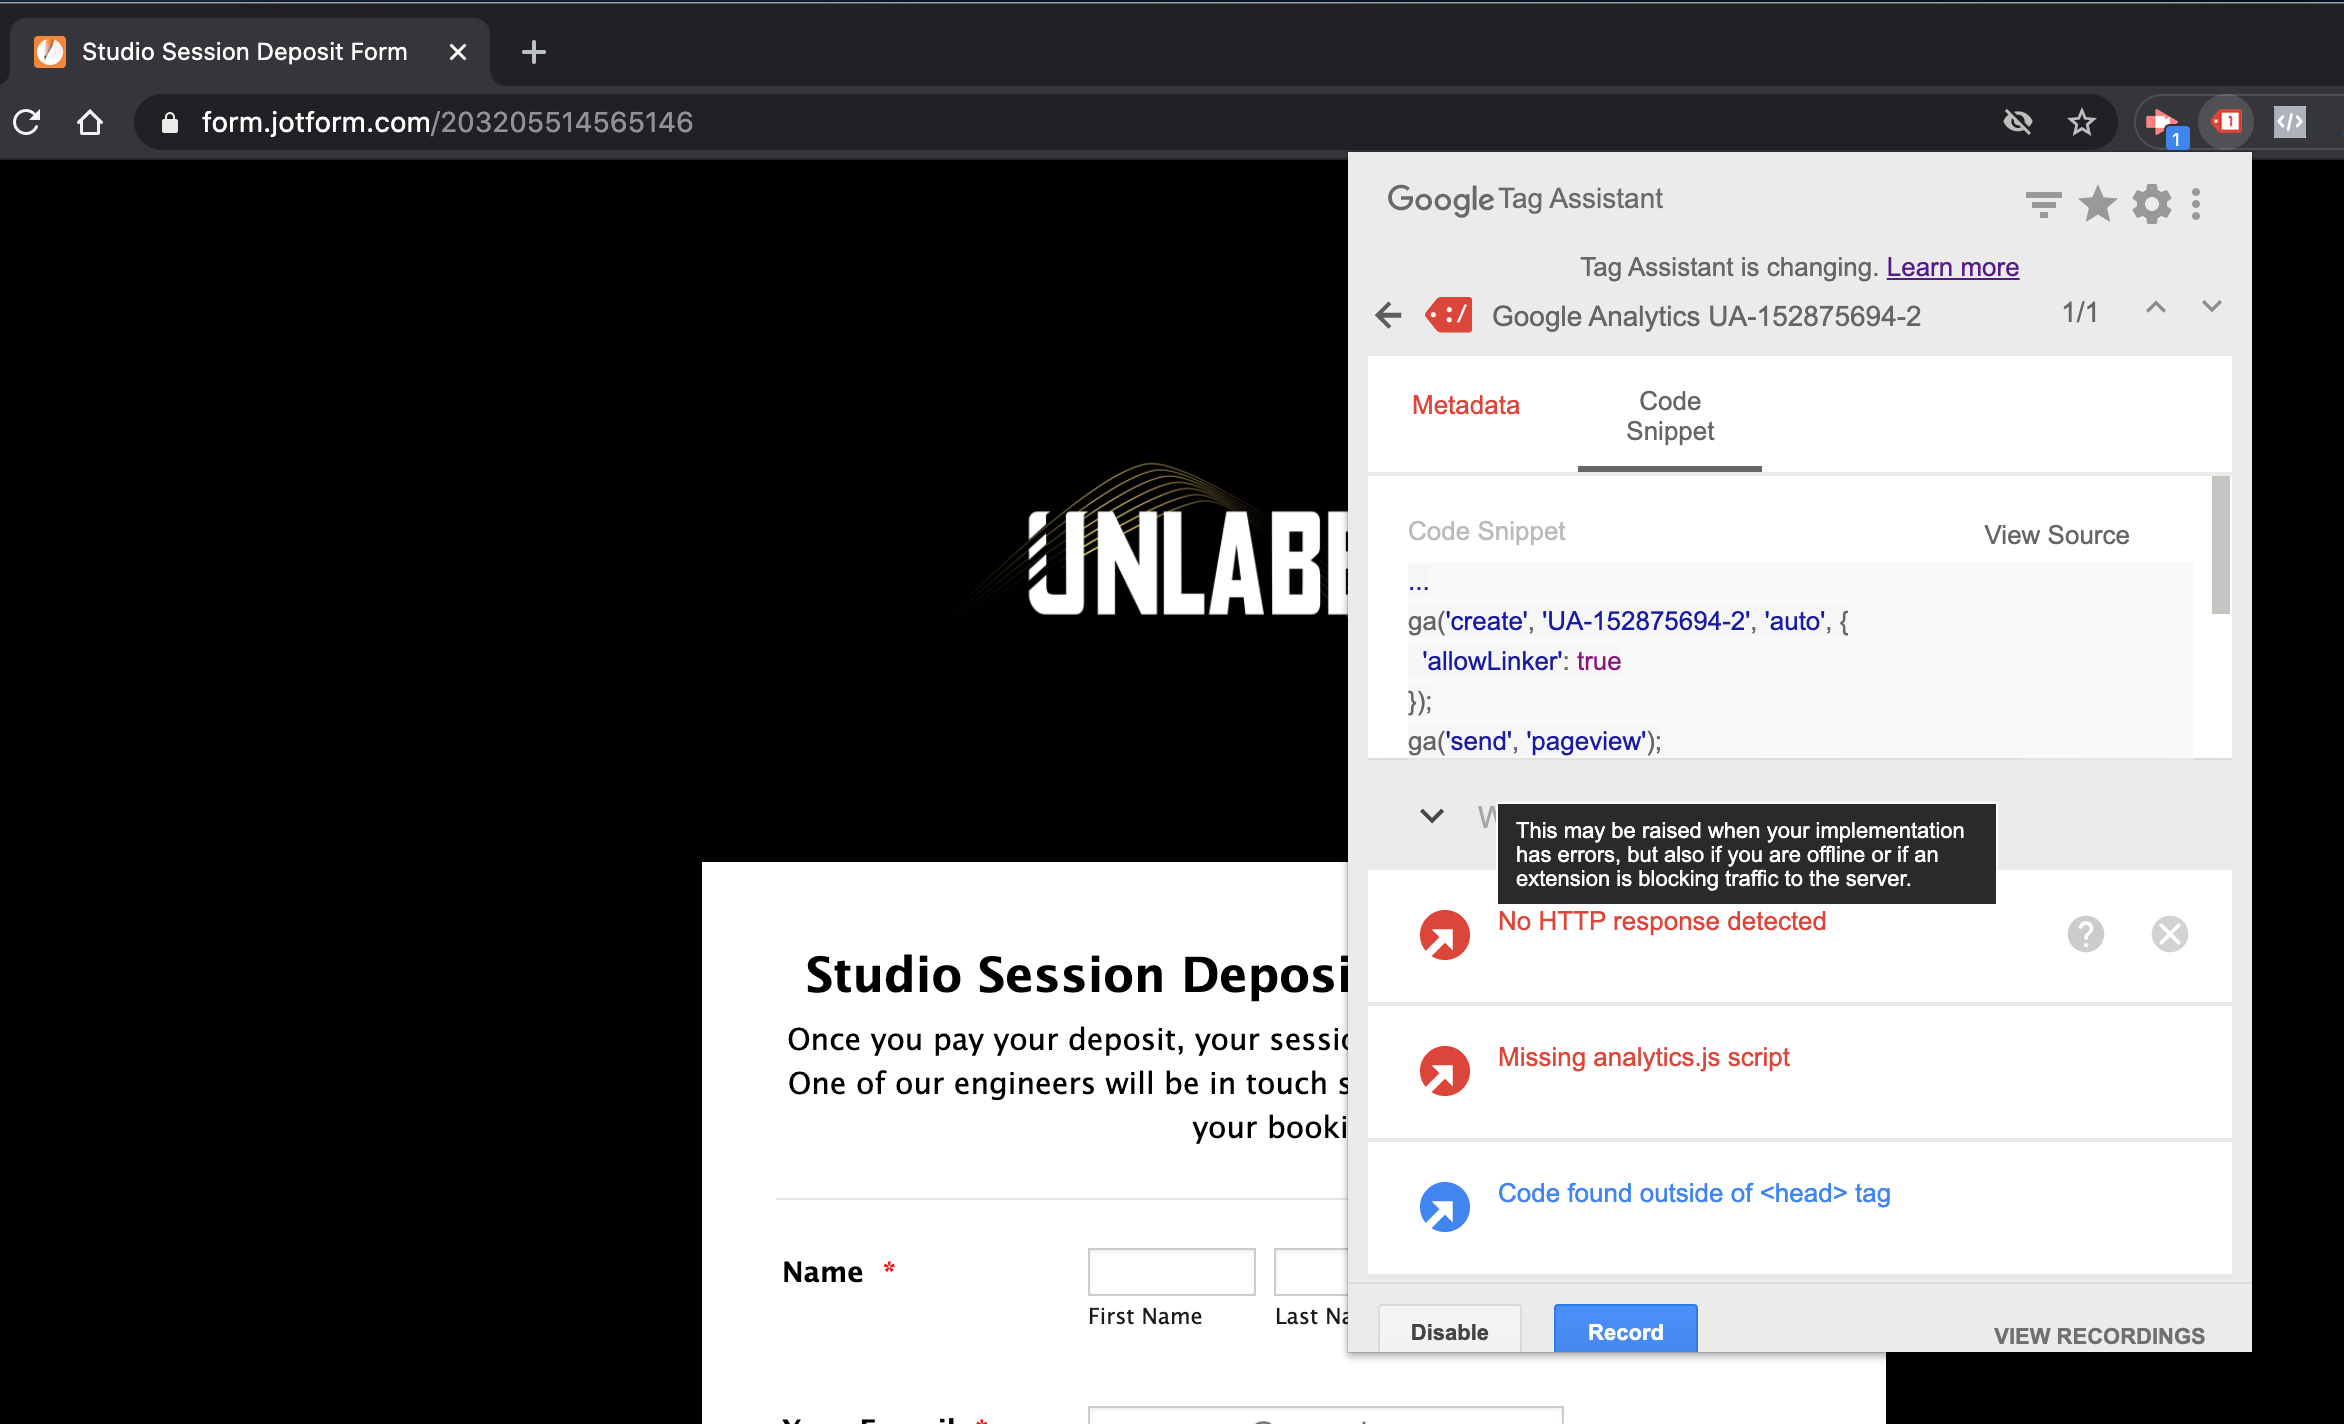Click the crossed-out eye icon in the address bar

(2018, 122)
